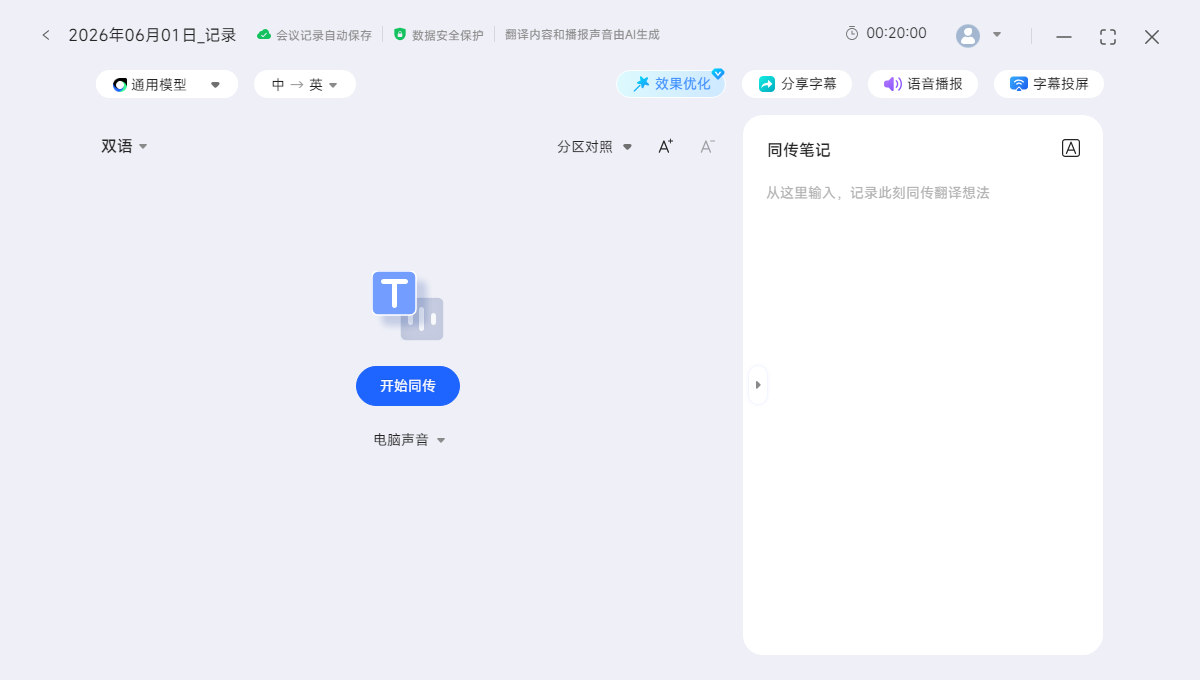Screen dimensions: 1200x680
Task: Click the 会议记录自动保存 status text
Action: point(324,35)
